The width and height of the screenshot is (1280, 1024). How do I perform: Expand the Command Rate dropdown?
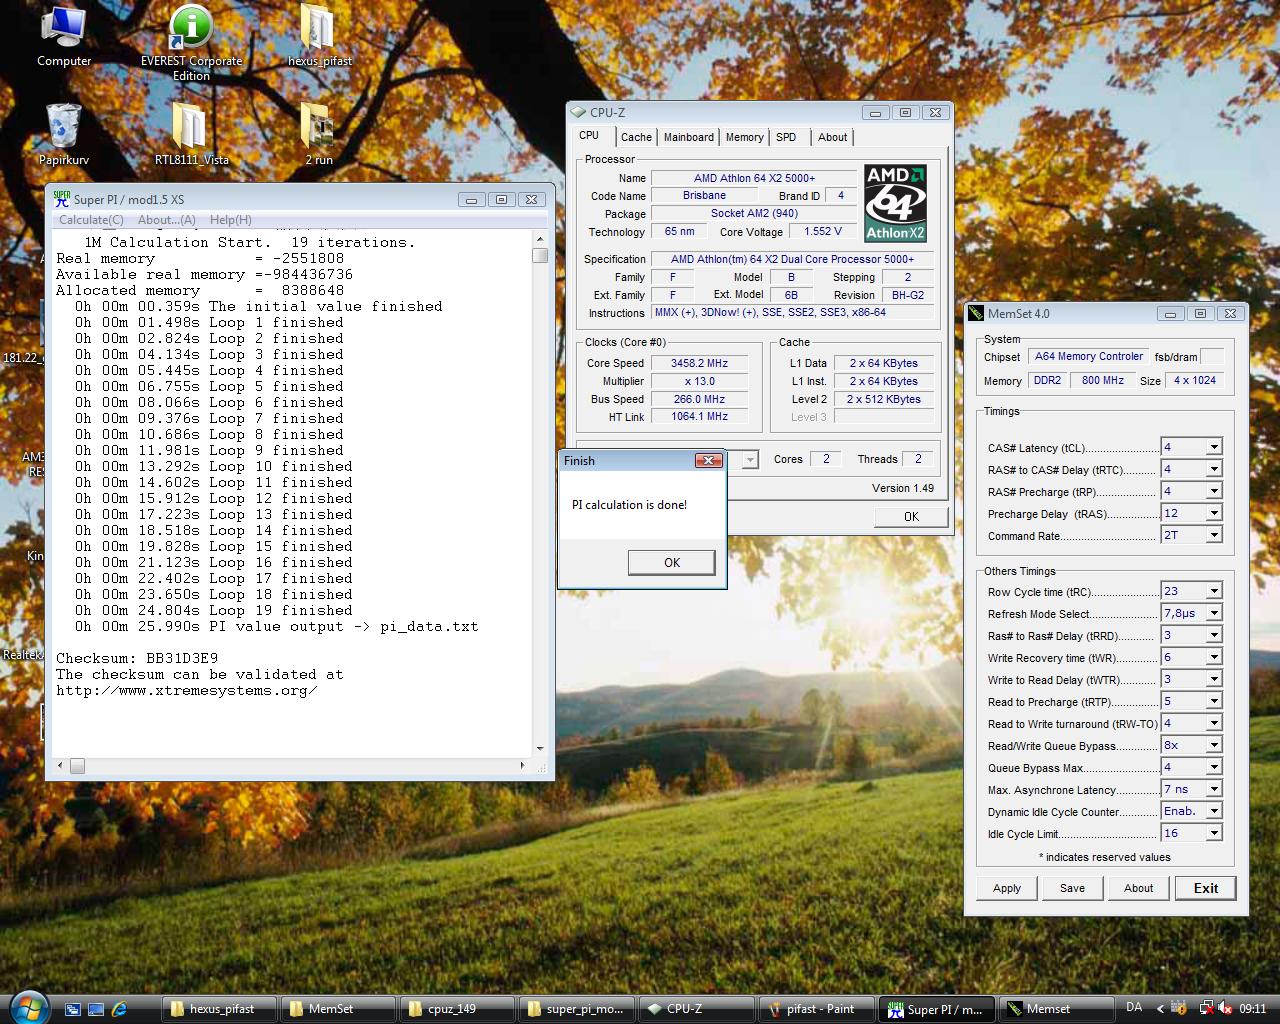click(1213, 535)
